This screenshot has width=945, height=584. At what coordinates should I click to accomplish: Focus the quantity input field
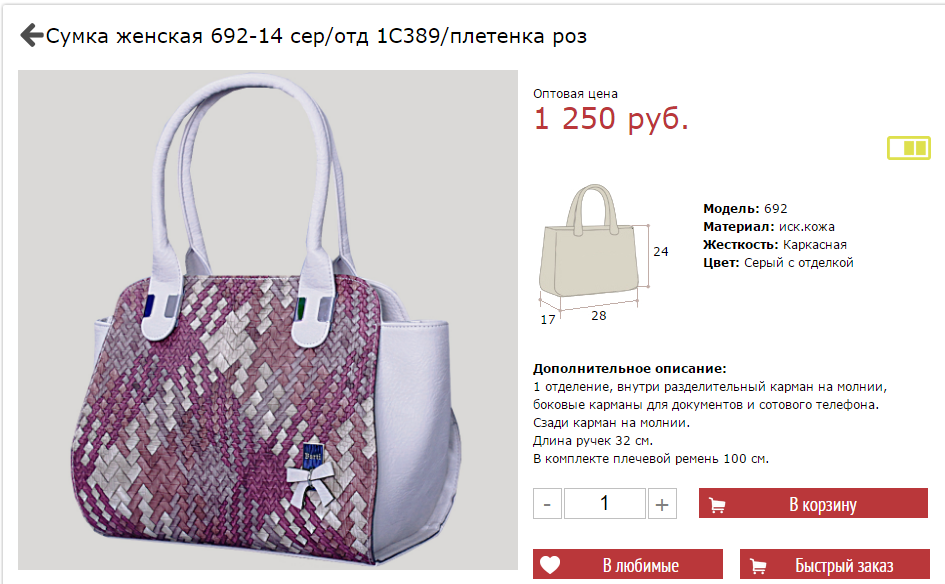(604, 504)
